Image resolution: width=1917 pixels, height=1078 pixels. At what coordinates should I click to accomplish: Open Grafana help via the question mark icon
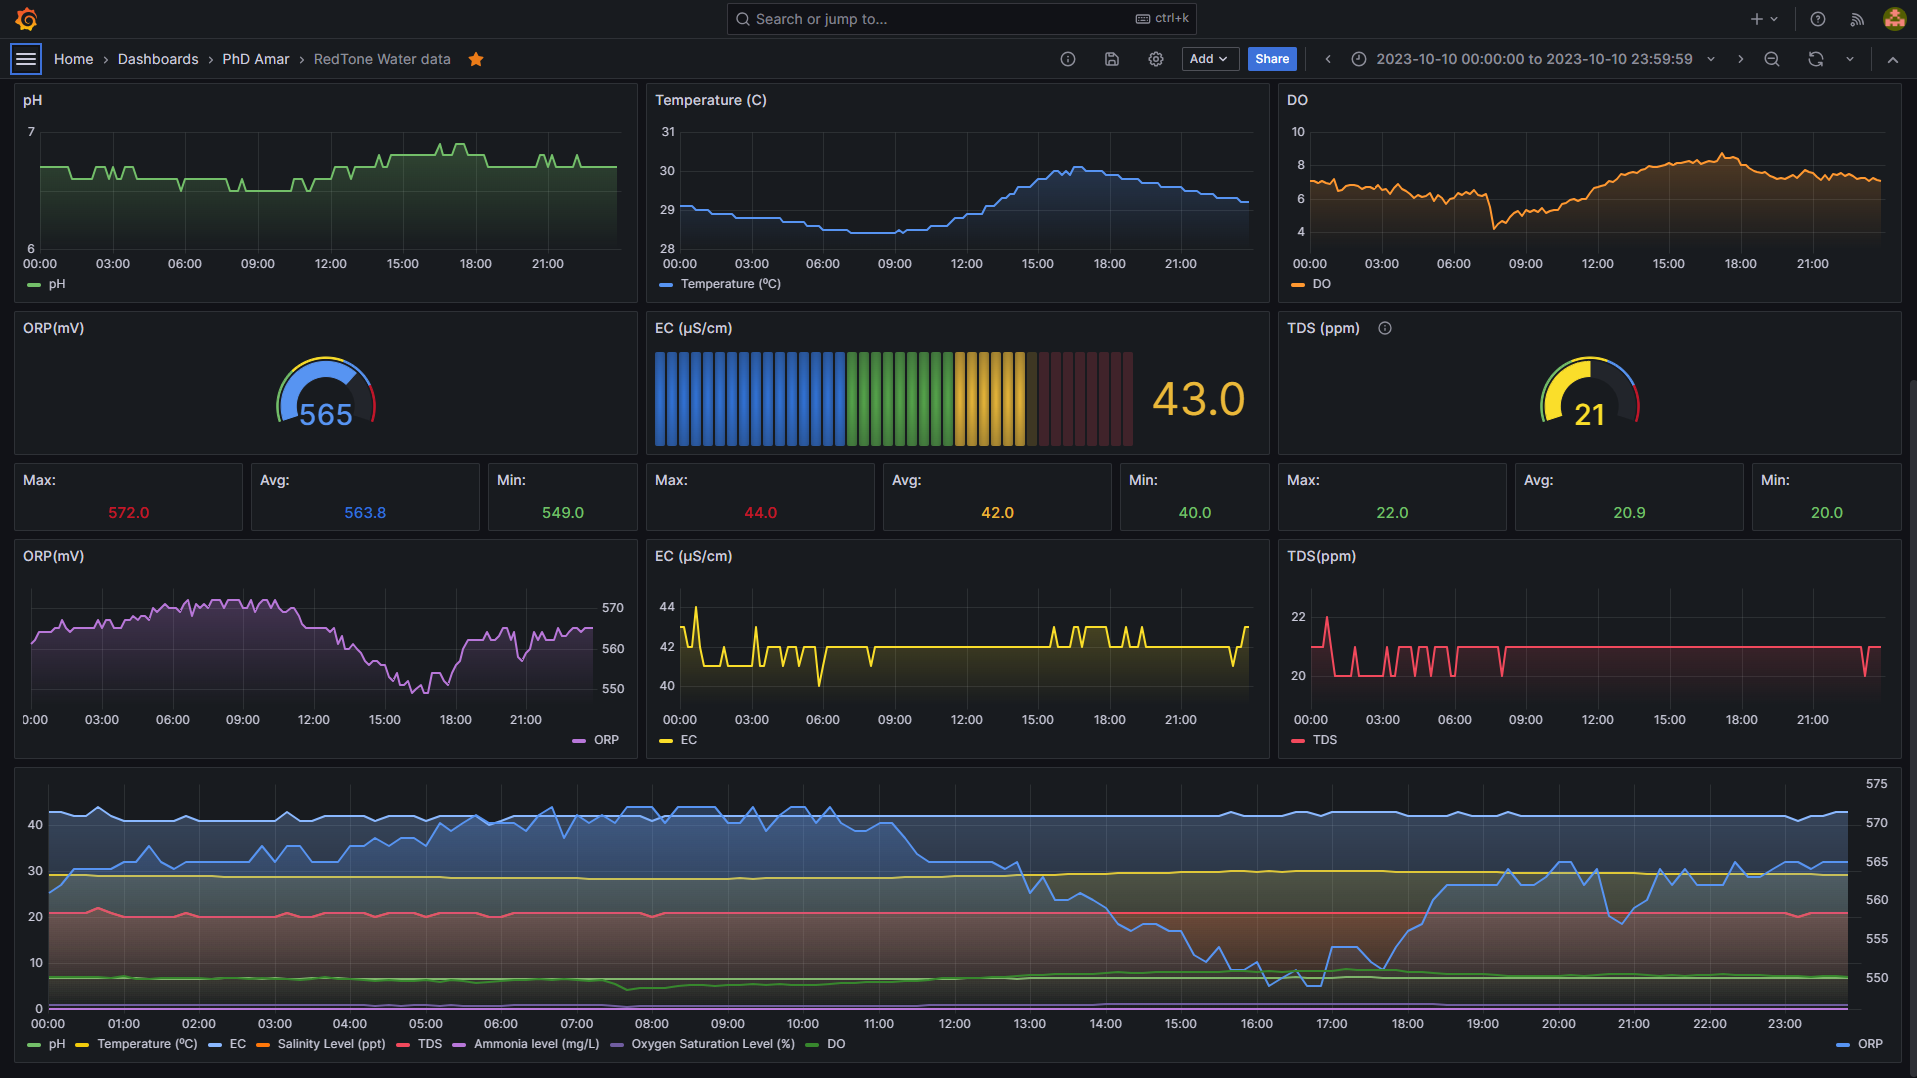tap(1817, 19)
